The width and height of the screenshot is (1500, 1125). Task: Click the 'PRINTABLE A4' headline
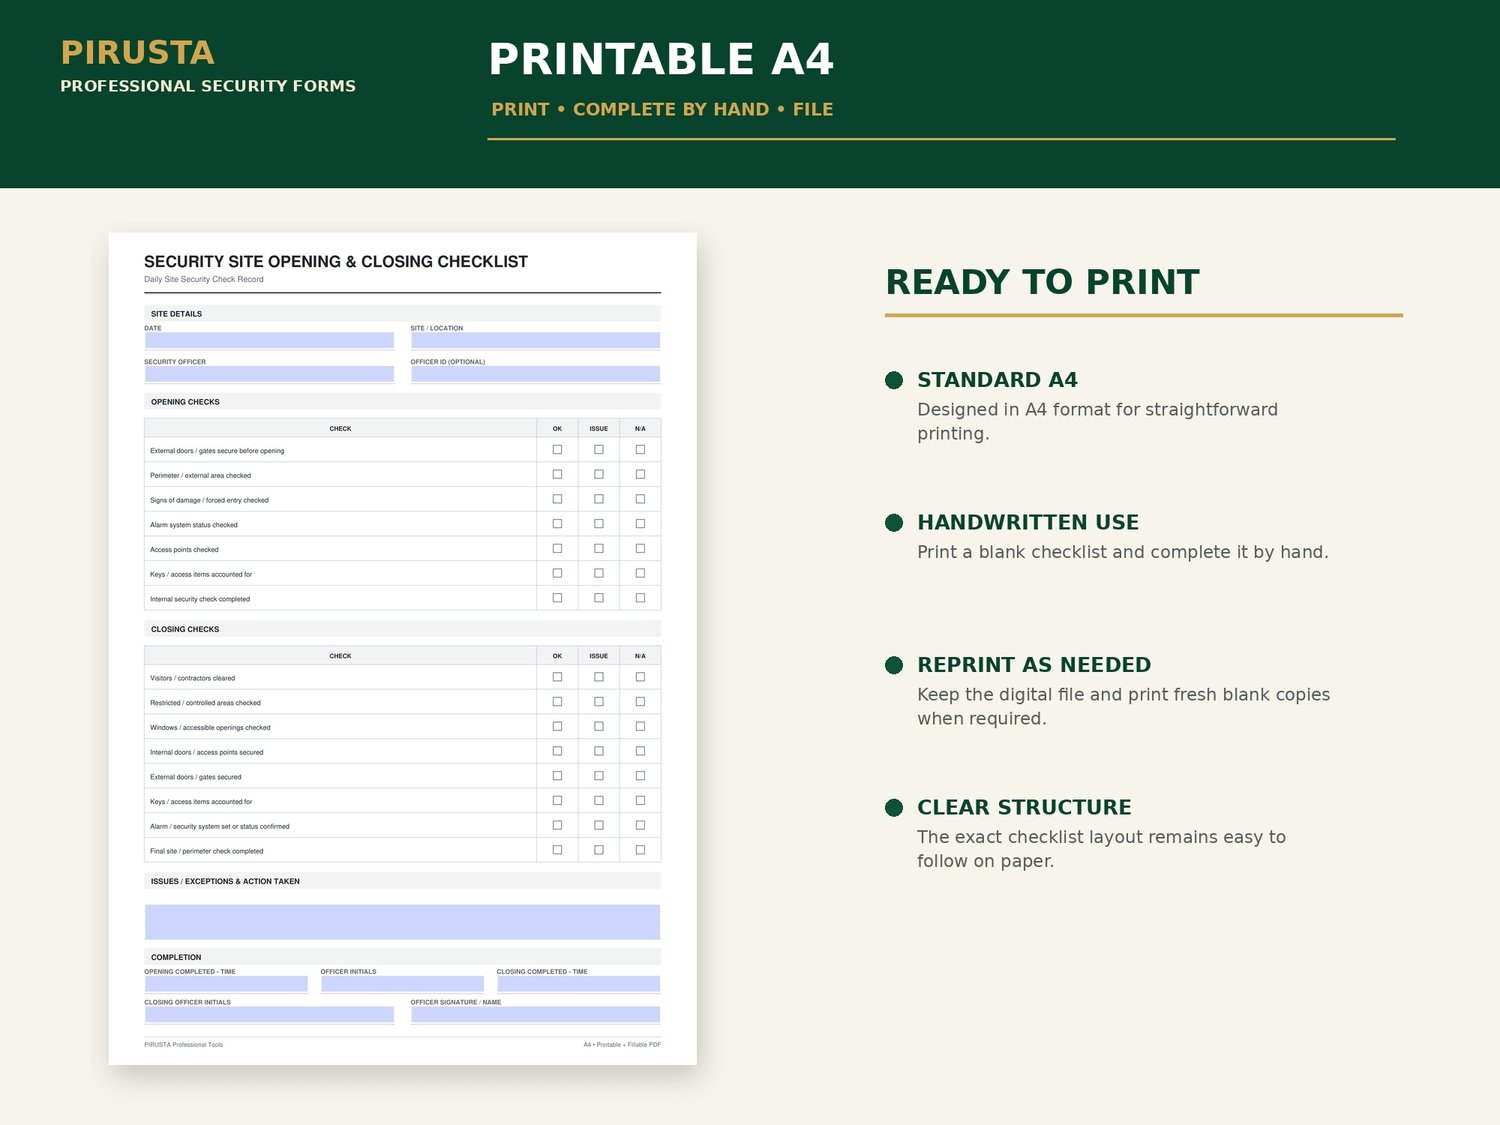661,59
